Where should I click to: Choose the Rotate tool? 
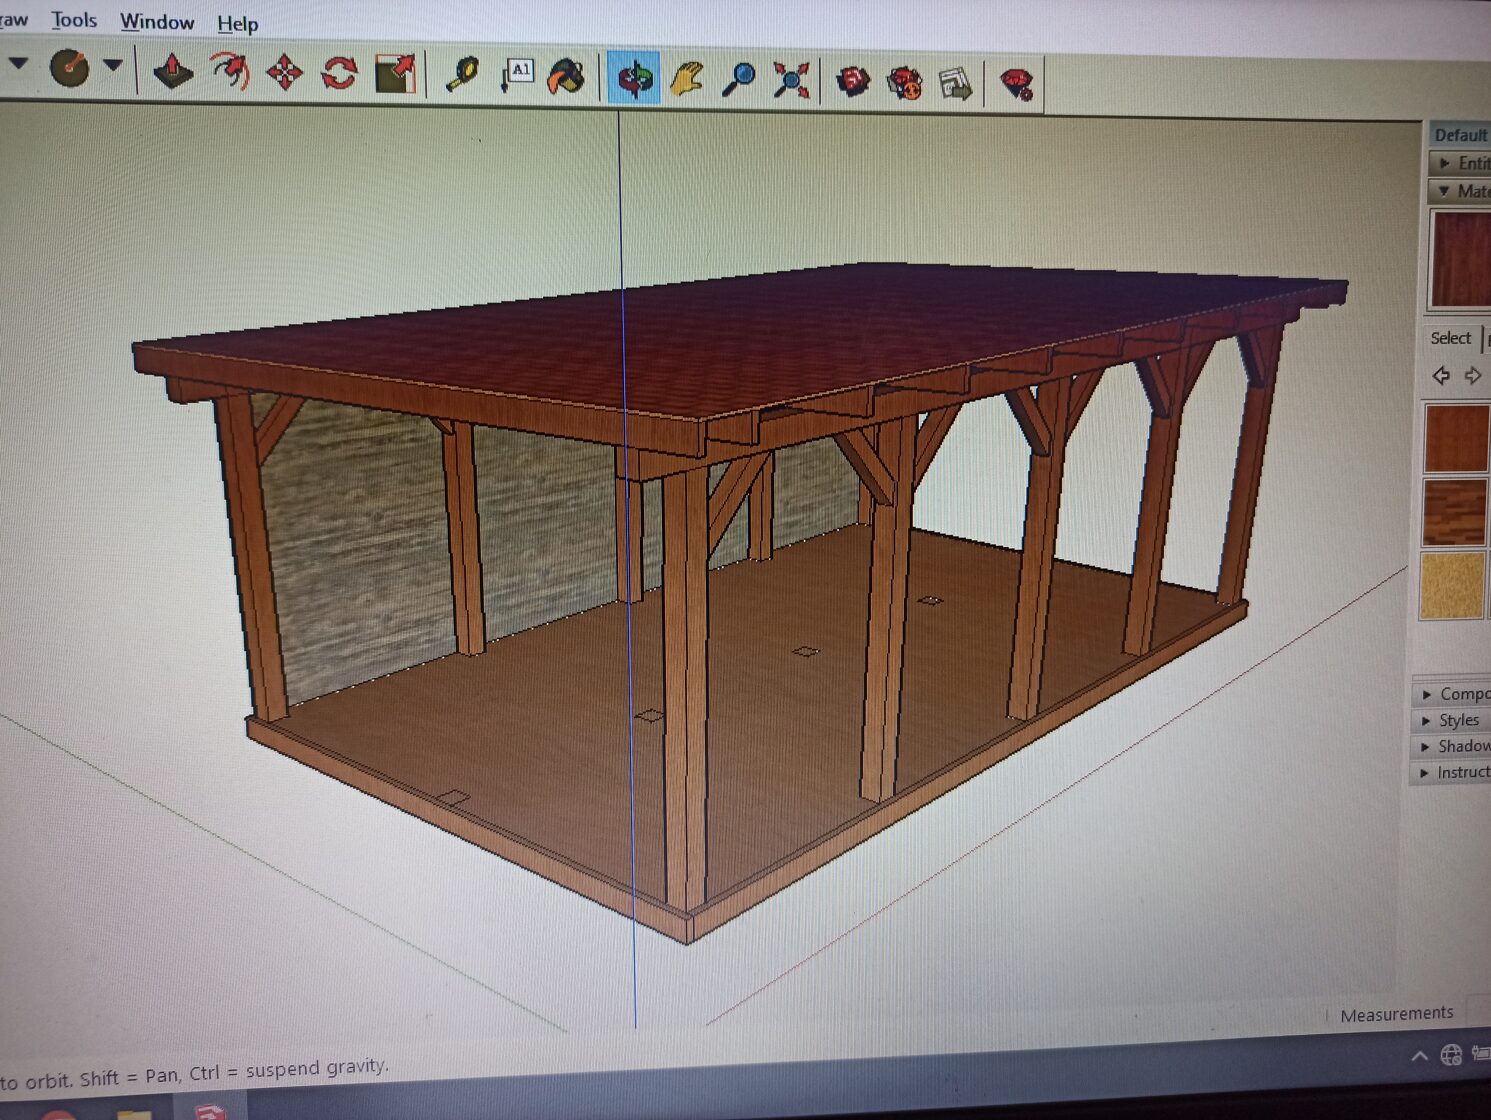[x=340, y=74]
